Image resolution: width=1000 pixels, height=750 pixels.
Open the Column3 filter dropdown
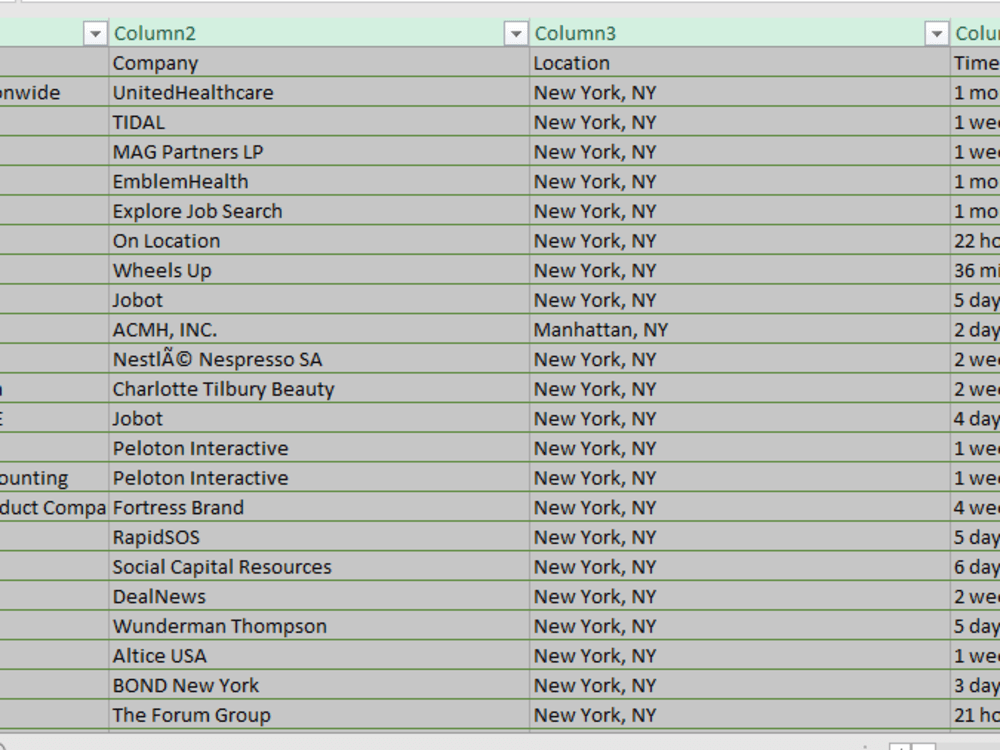(x=936, y=33)
